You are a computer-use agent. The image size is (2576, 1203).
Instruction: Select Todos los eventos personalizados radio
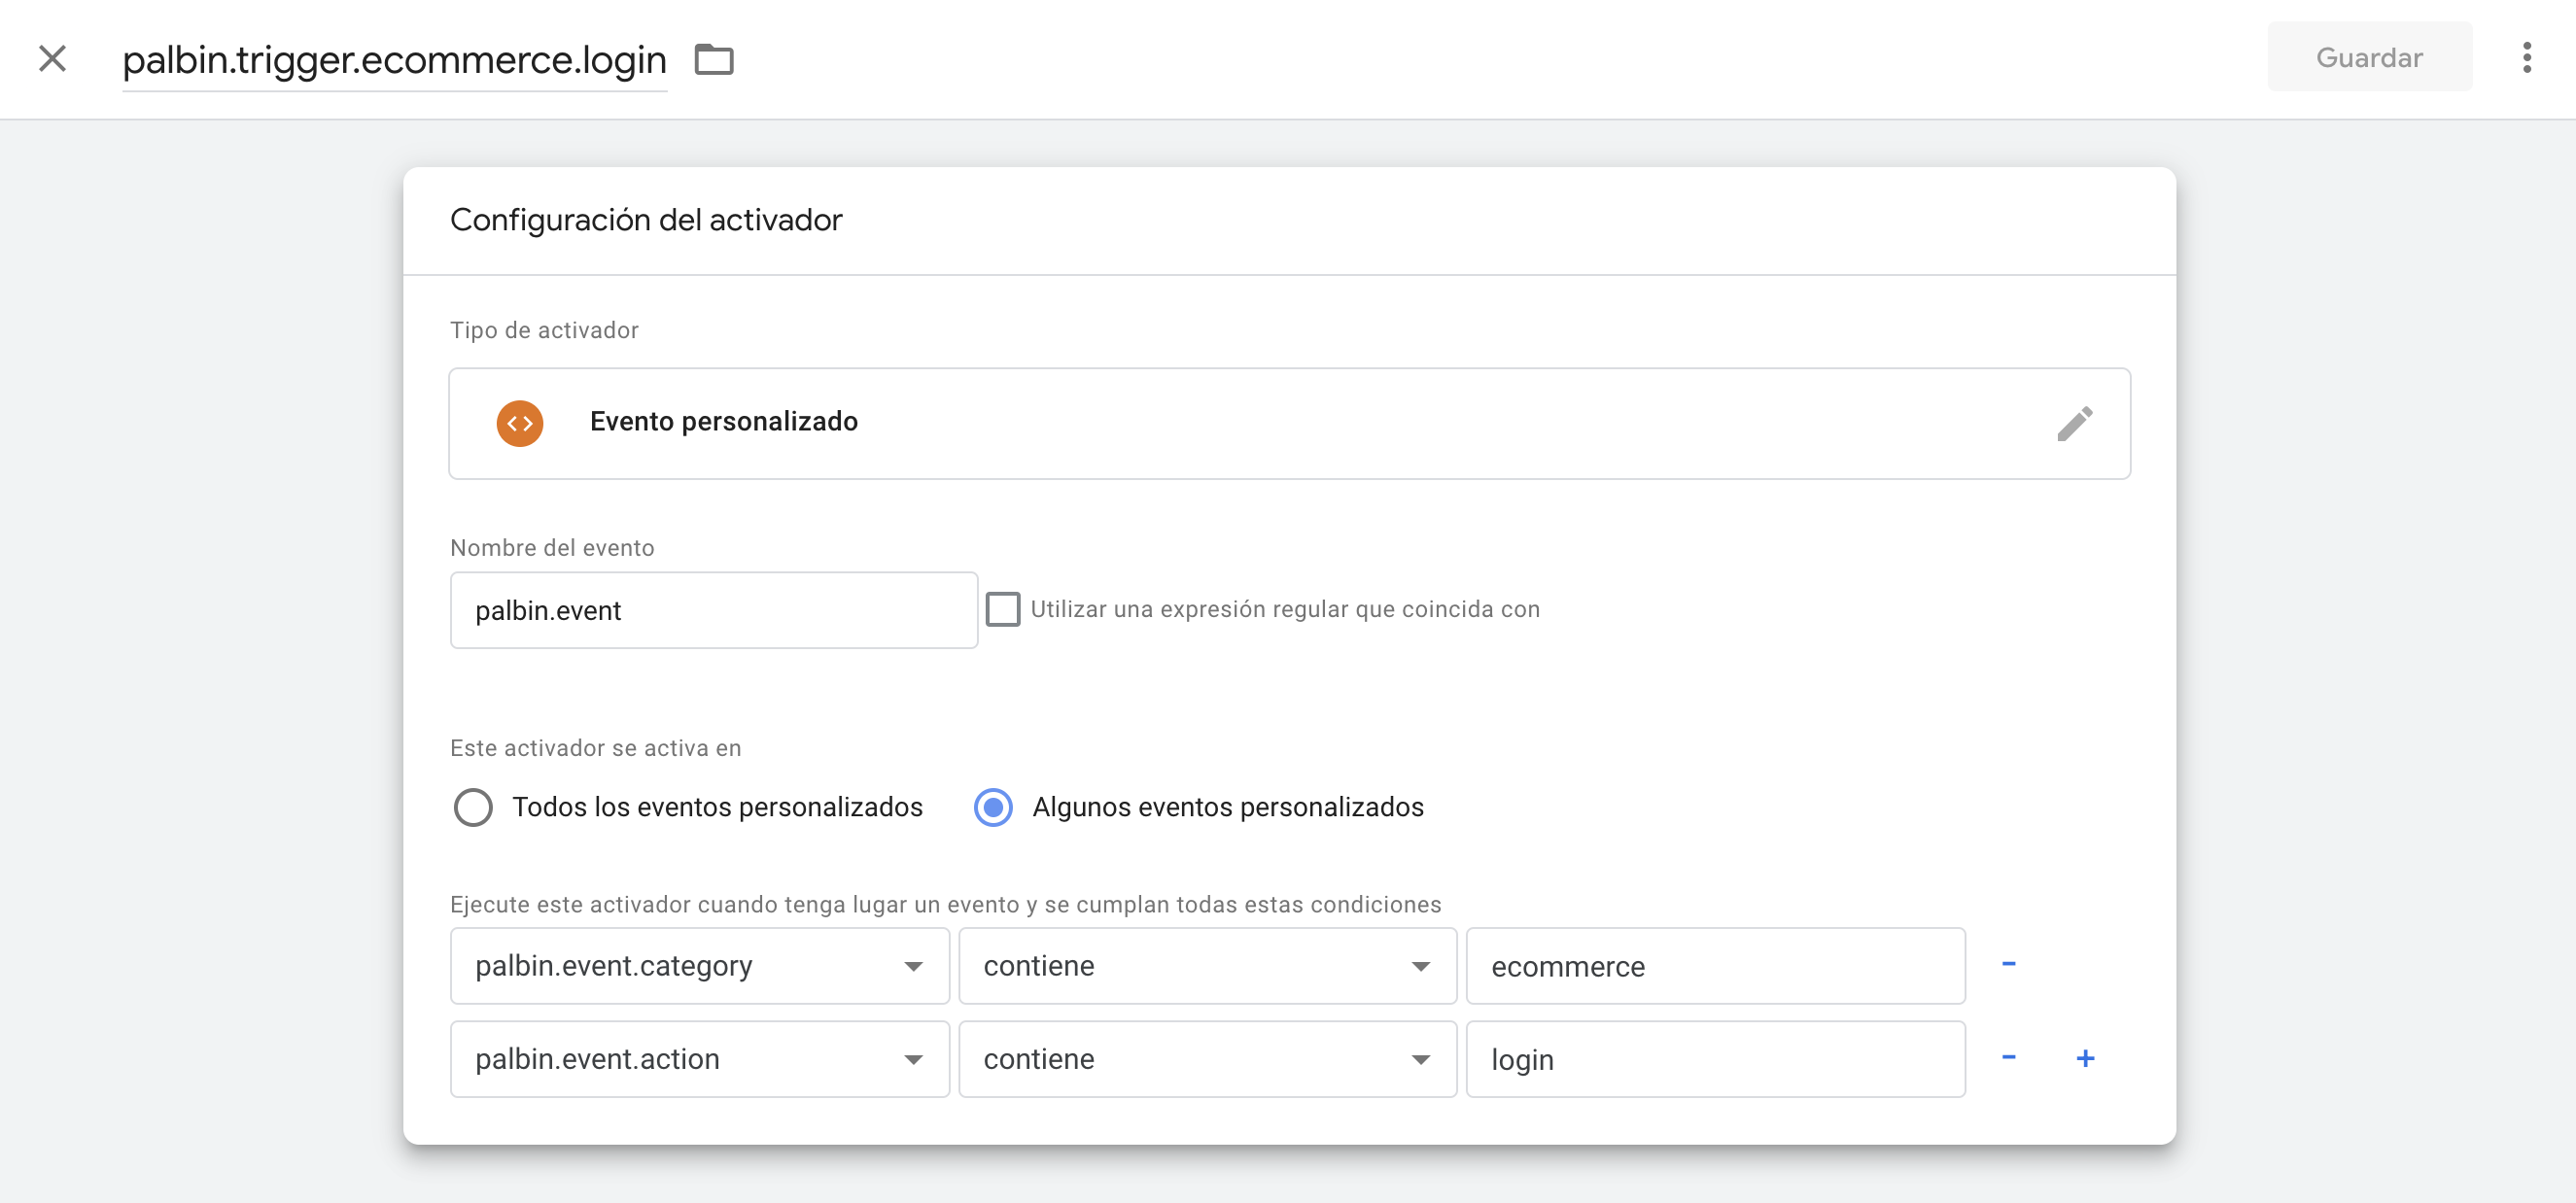coord(473,807)
